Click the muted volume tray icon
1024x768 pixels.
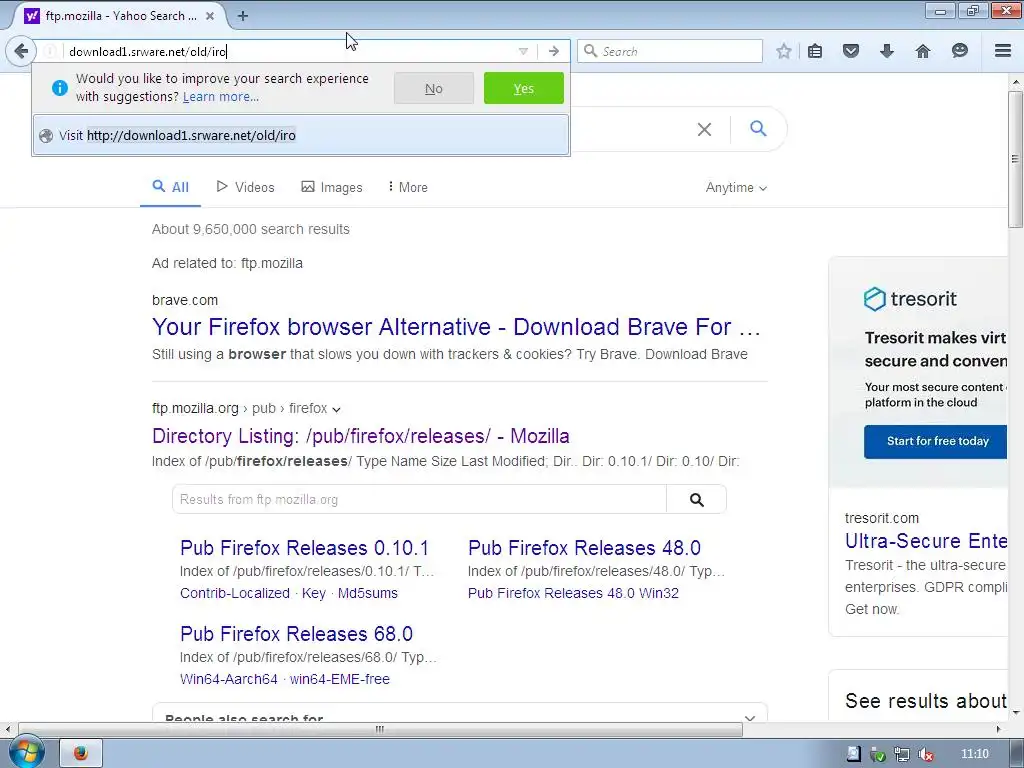coord(925,754)
